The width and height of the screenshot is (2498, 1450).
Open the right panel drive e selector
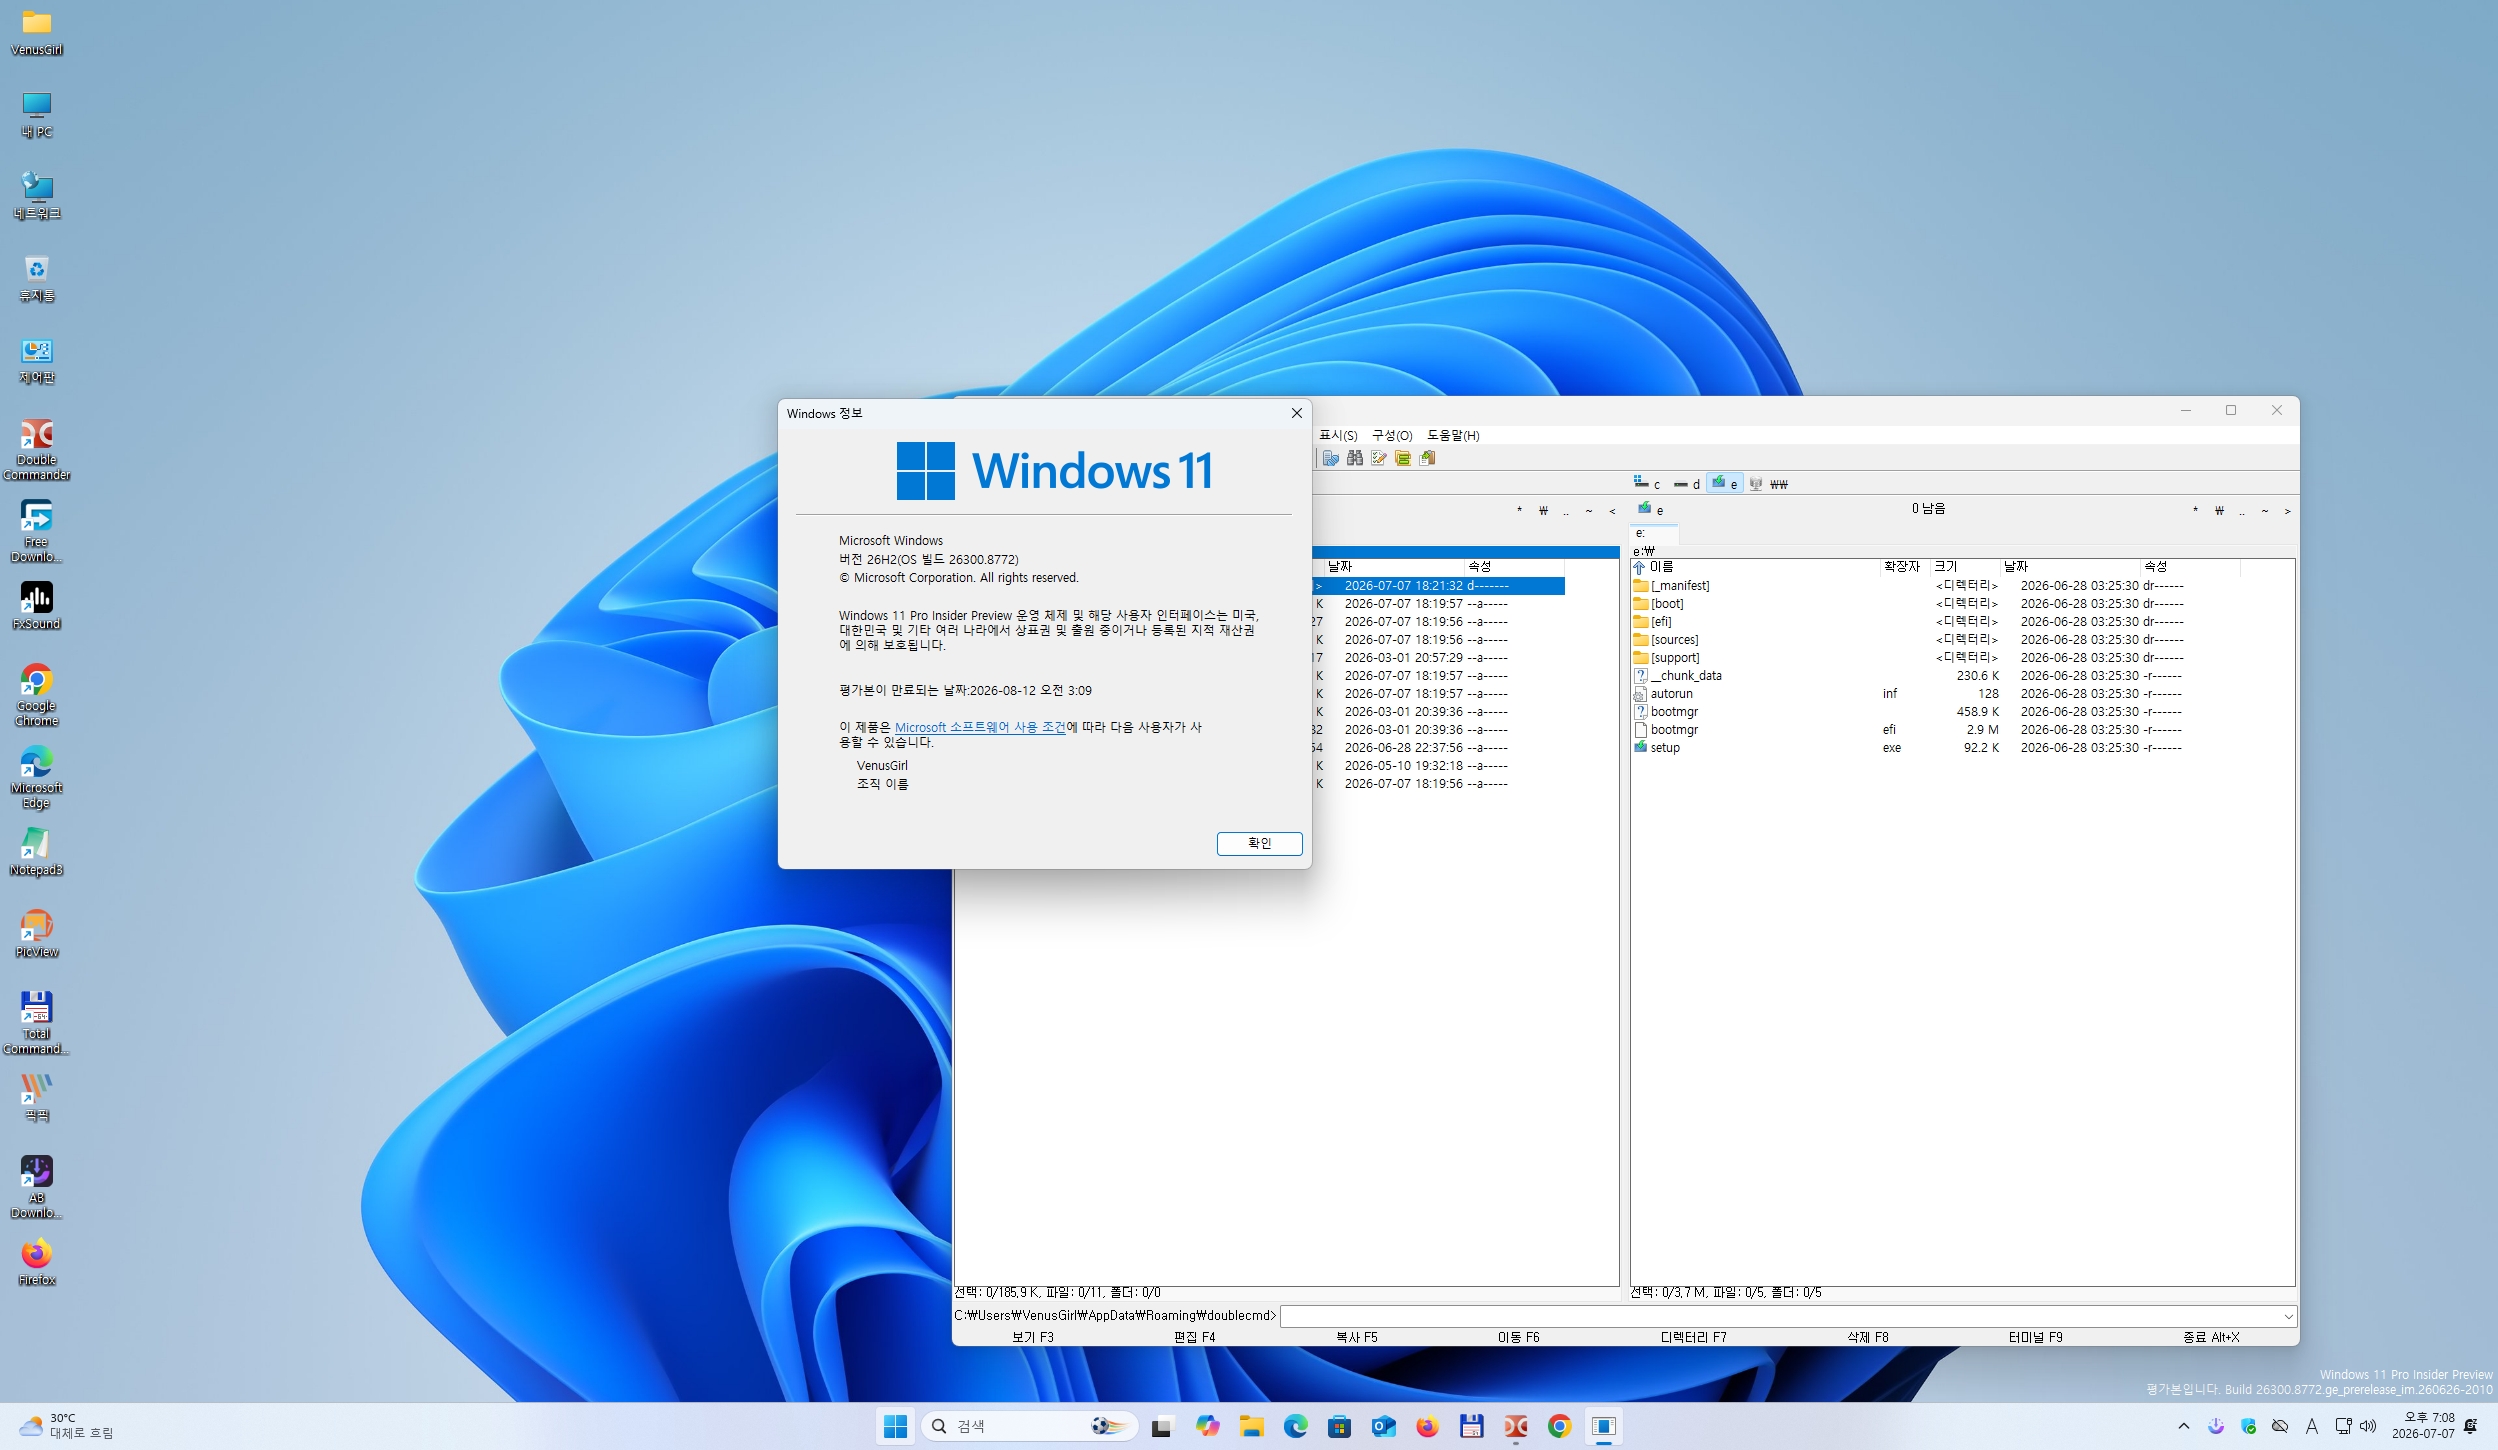coord(1650,510)
